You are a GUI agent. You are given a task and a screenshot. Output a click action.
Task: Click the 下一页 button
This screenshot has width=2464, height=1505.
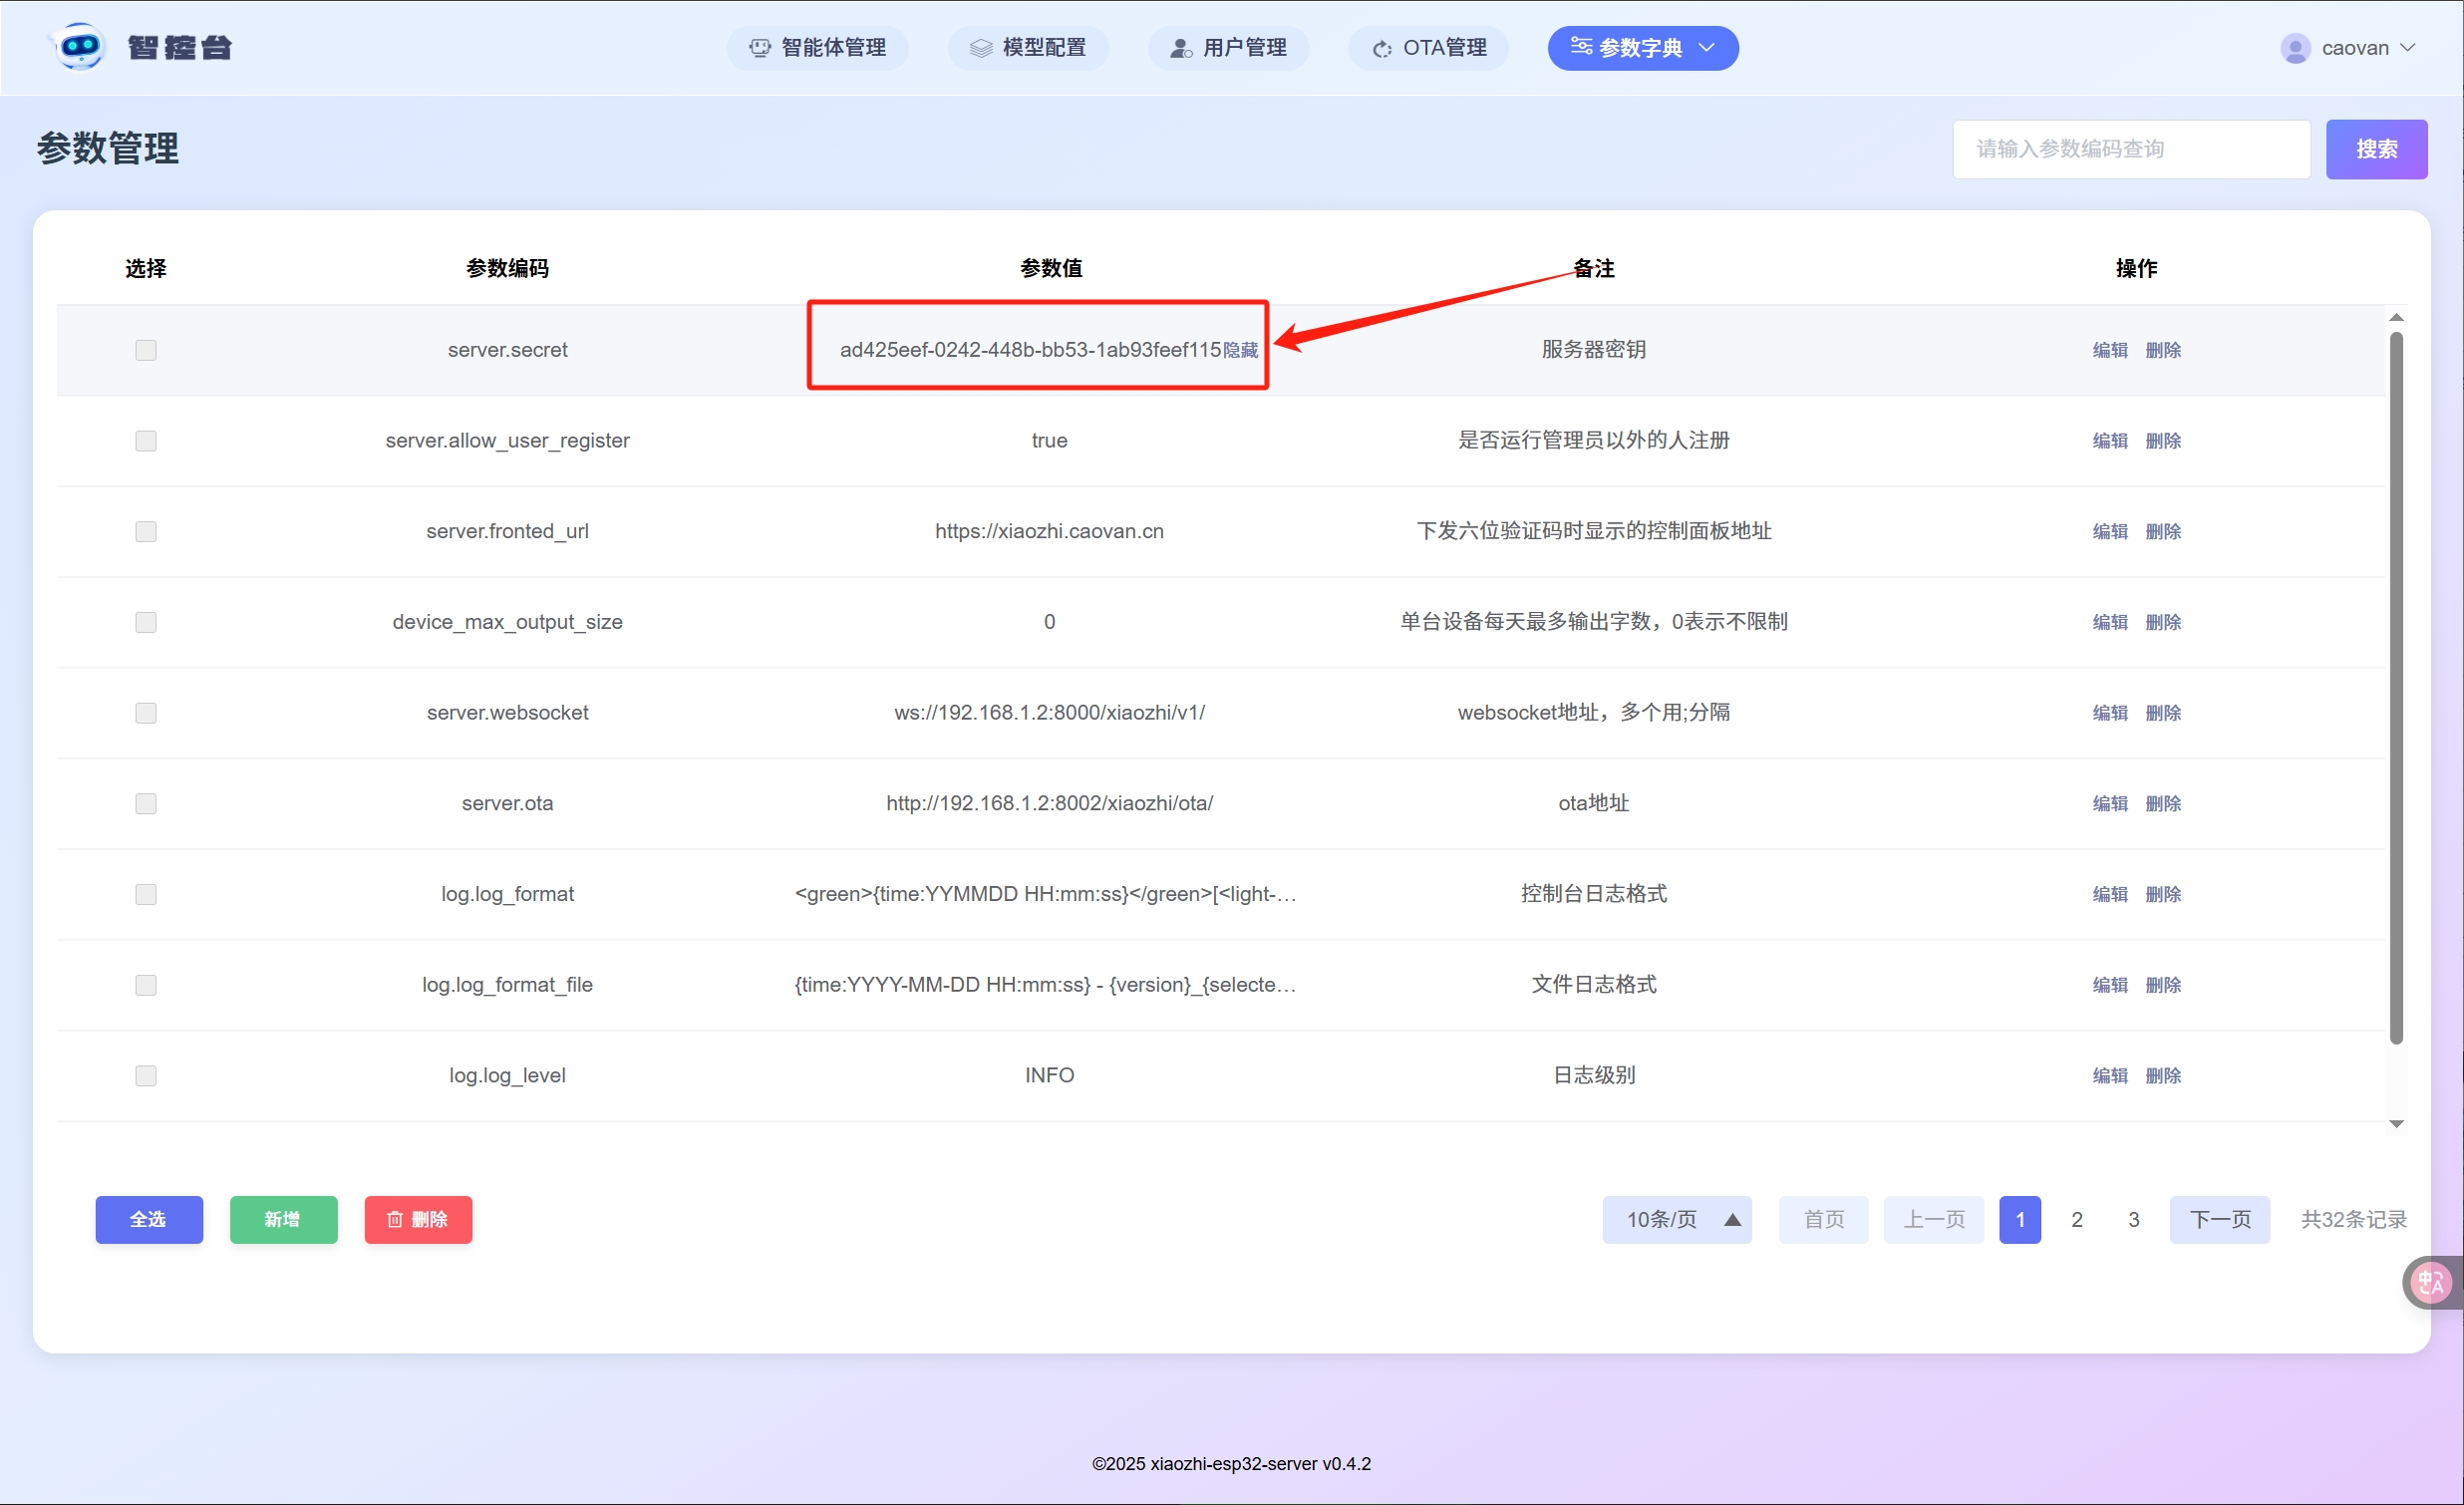pyautogui.click(x=2220, y=1220)
